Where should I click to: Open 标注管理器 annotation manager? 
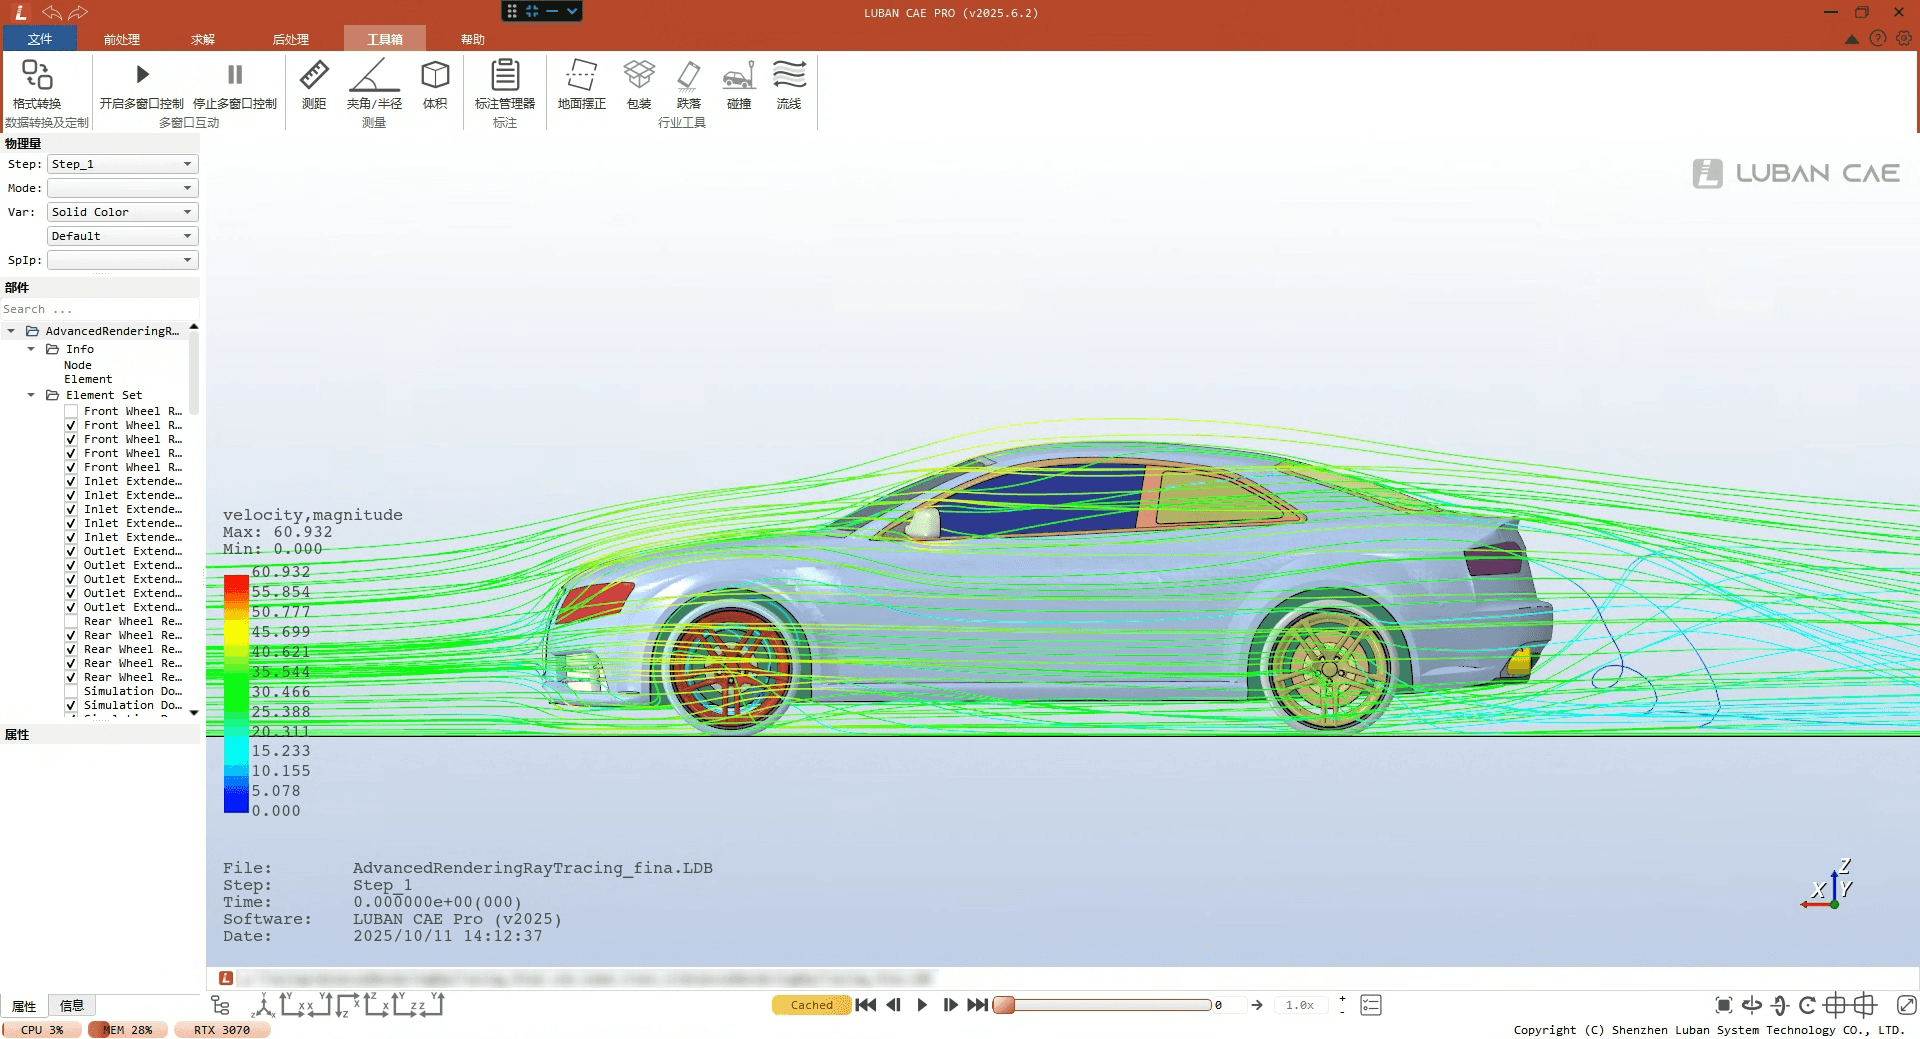coord(504,84)
